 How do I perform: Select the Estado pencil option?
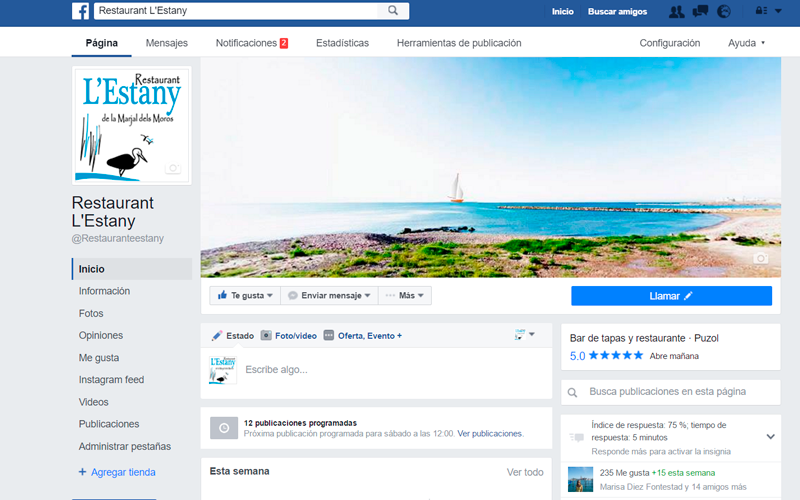click(233, 336)
